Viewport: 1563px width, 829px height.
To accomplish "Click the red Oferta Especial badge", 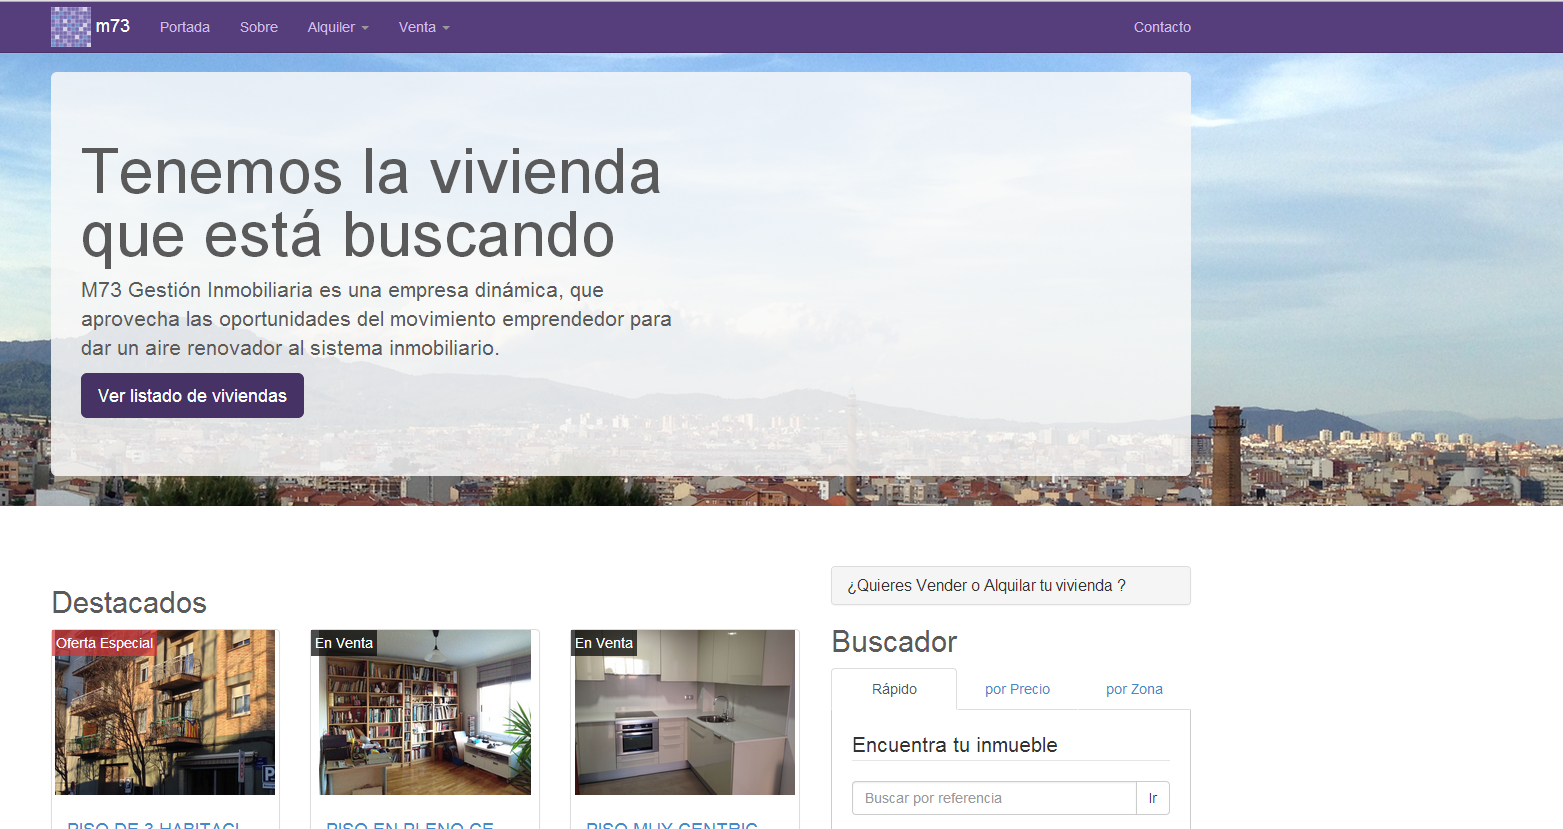I will tap(104, 643).
